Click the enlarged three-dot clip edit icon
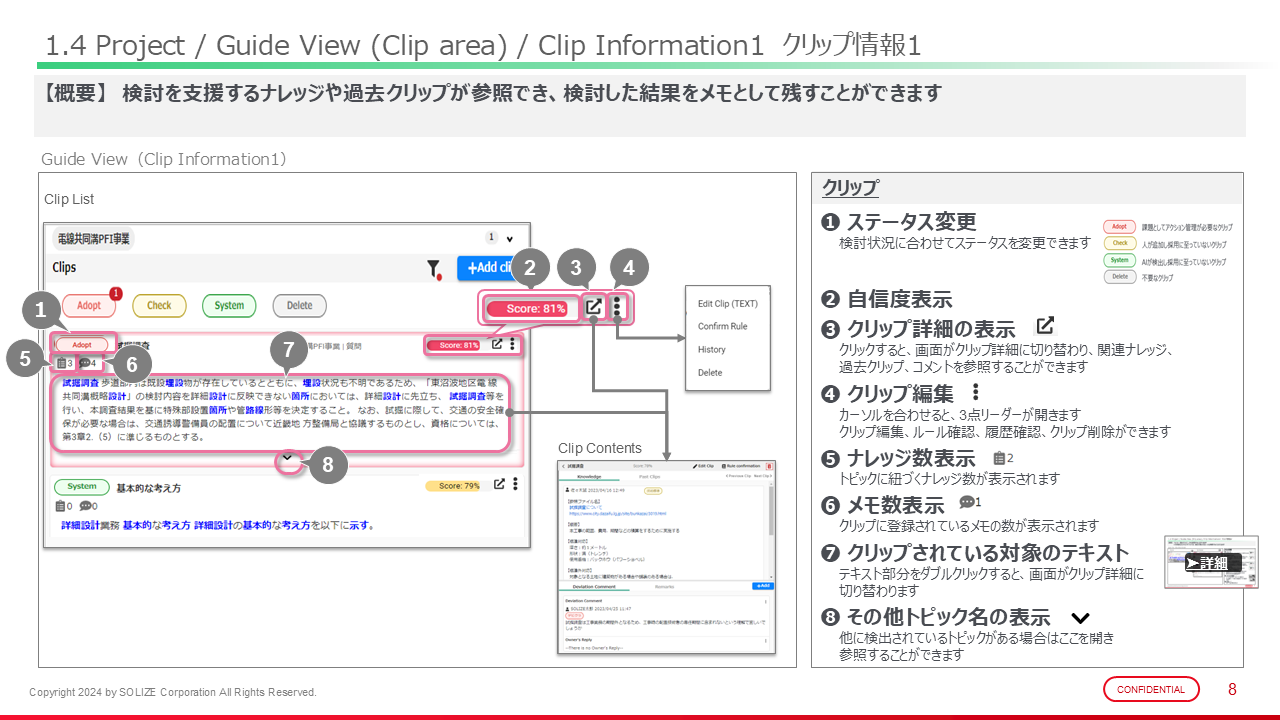The width and height of the screenshot is (1280, 720). (x=618, y=308)
